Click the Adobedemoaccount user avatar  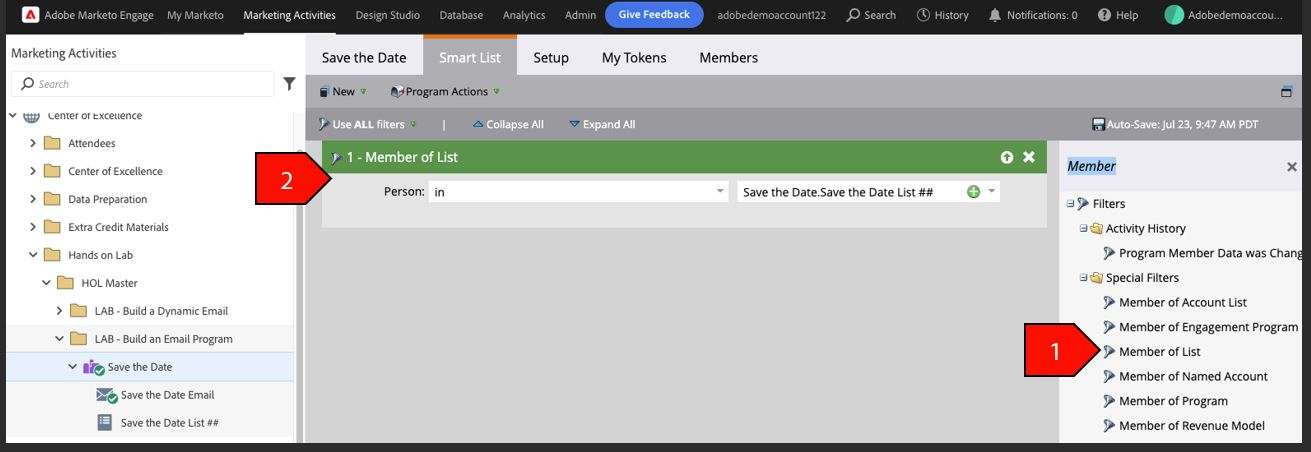pos(1175,15)
